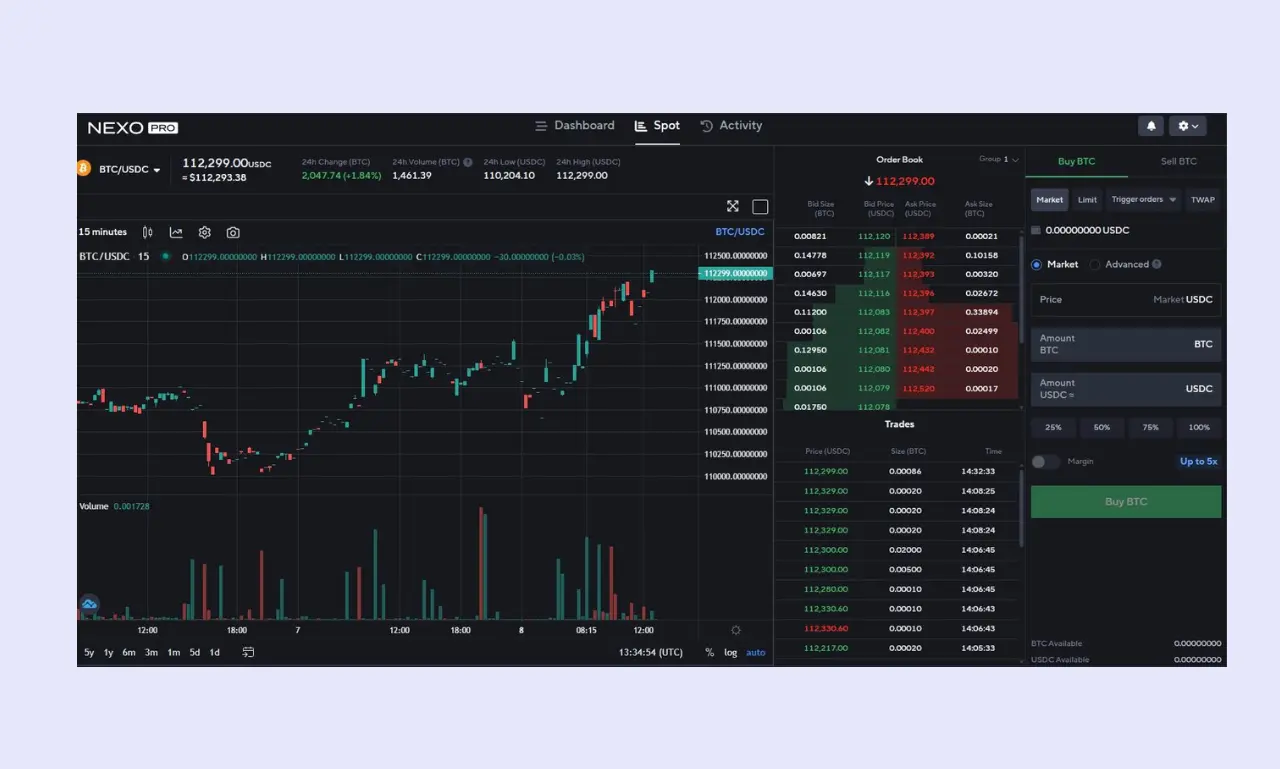This screenshot has width=1280, height=769.
Task: Toggle log scale on chart
Action: point(731,652)
